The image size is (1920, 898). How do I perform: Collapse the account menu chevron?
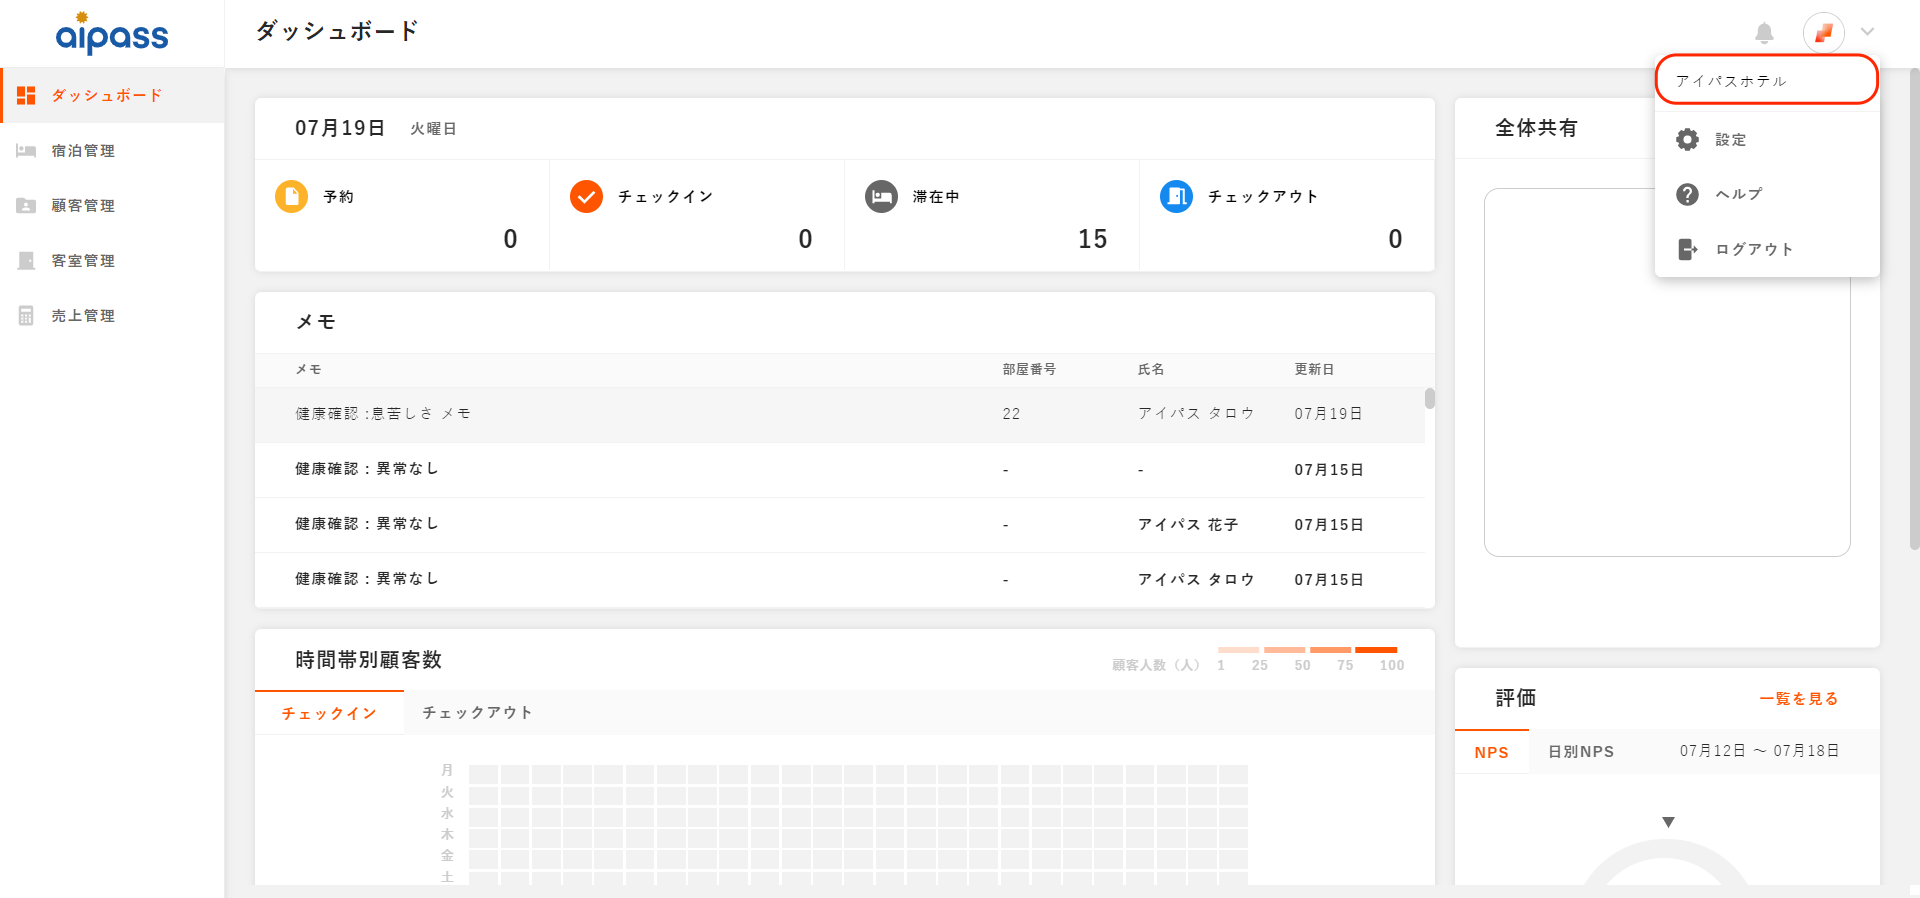click(x=1867, y=32)
